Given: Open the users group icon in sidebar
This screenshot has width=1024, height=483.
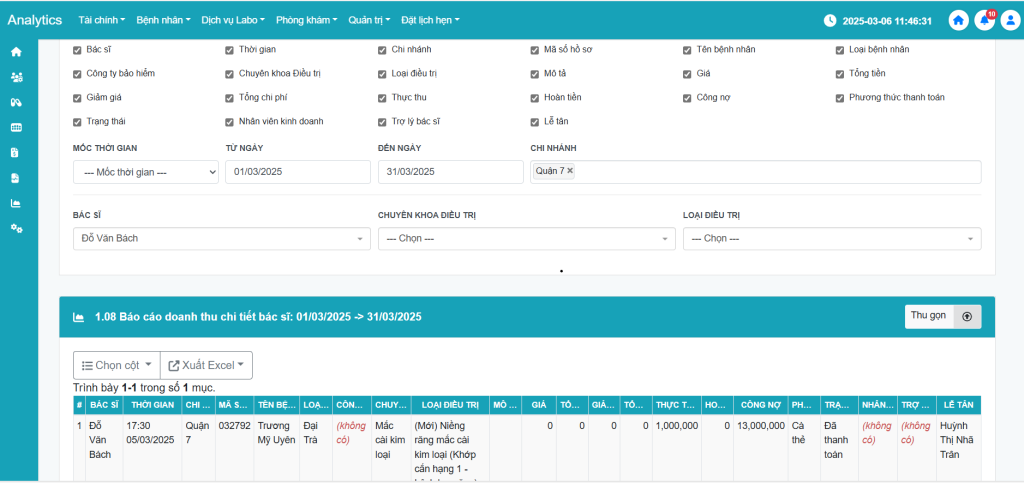Looking at the screenshot, I should (16, 77).
